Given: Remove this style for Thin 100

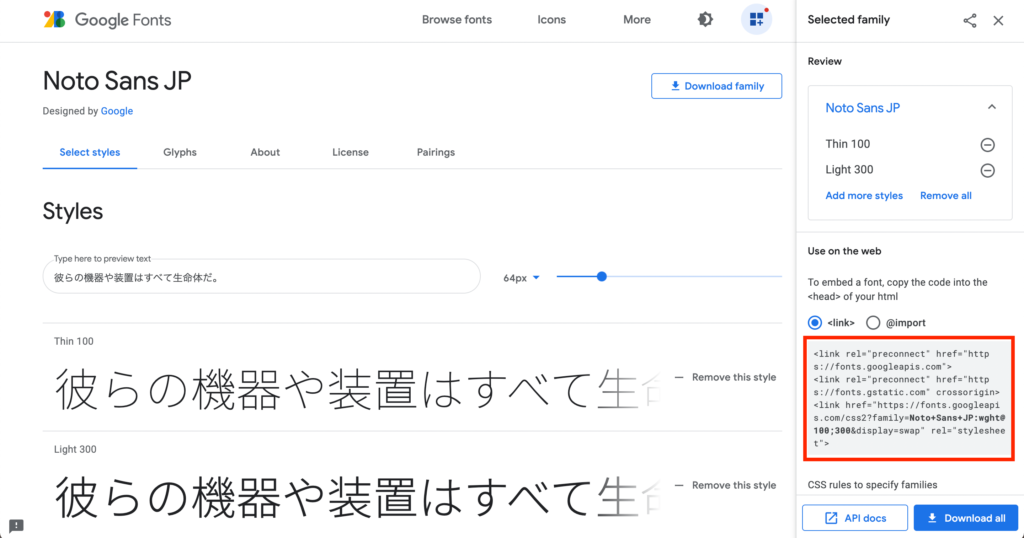Looking at the screenshot, I should pyautogui.click(x=726, y=377).
